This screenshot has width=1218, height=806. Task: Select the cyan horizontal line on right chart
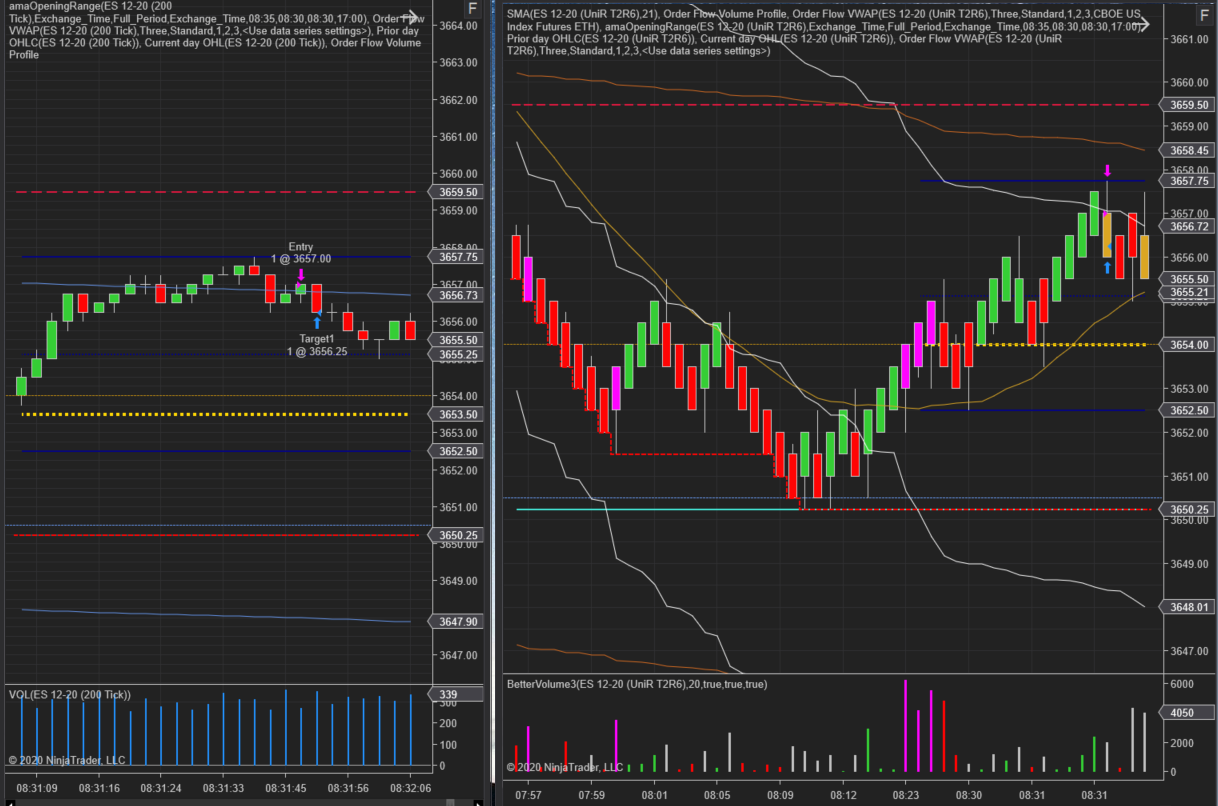tap(658, 509)
